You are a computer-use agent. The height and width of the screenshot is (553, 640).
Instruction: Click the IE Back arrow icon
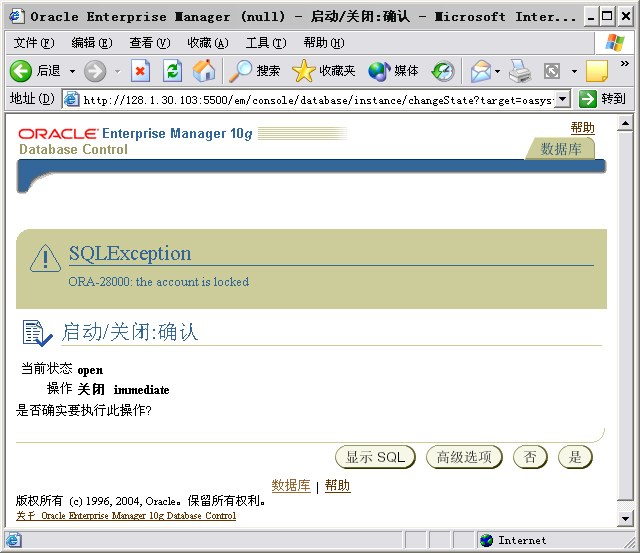(20, 71)
